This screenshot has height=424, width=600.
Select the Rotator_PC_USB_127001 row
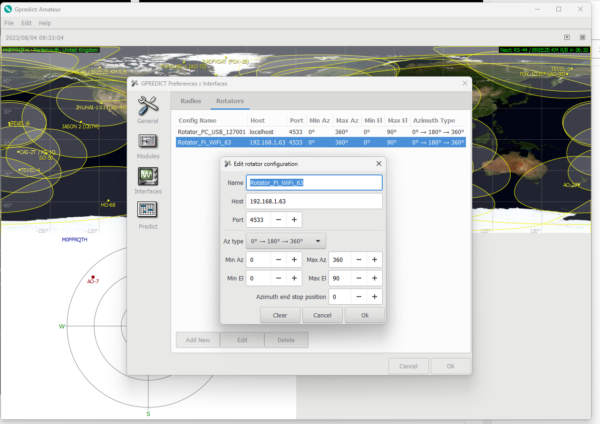click(x=321, y=132)
